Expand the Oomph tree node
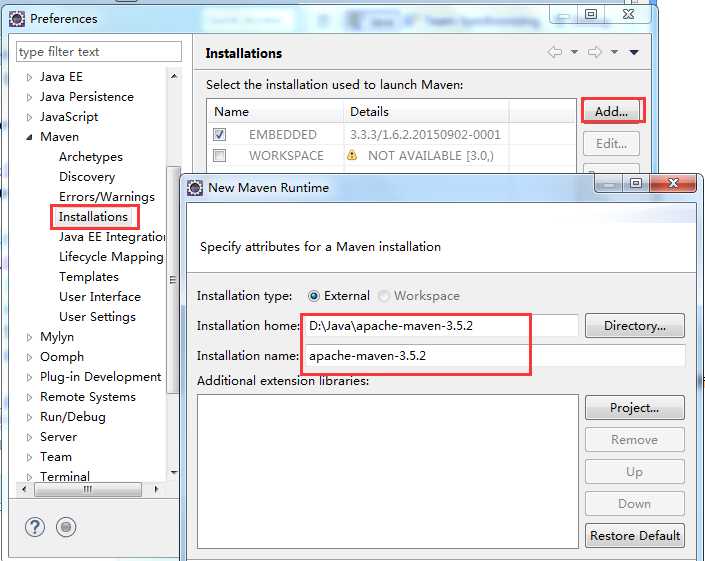The height and width of the screenshot is (561, 705). [x=29, y=357]
